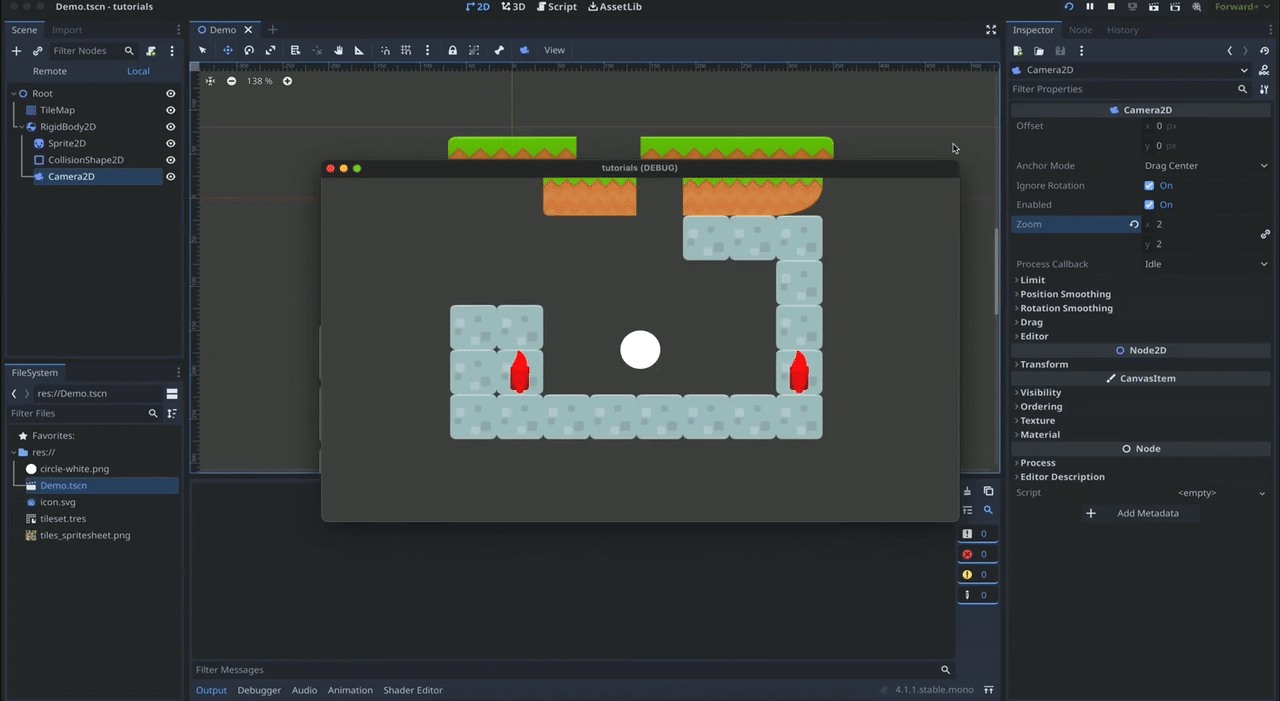Image resolution: width=1280 pixels, height=701 pixels.
Task: Toggle grid snapping icon
Action: tap(406, 50)
